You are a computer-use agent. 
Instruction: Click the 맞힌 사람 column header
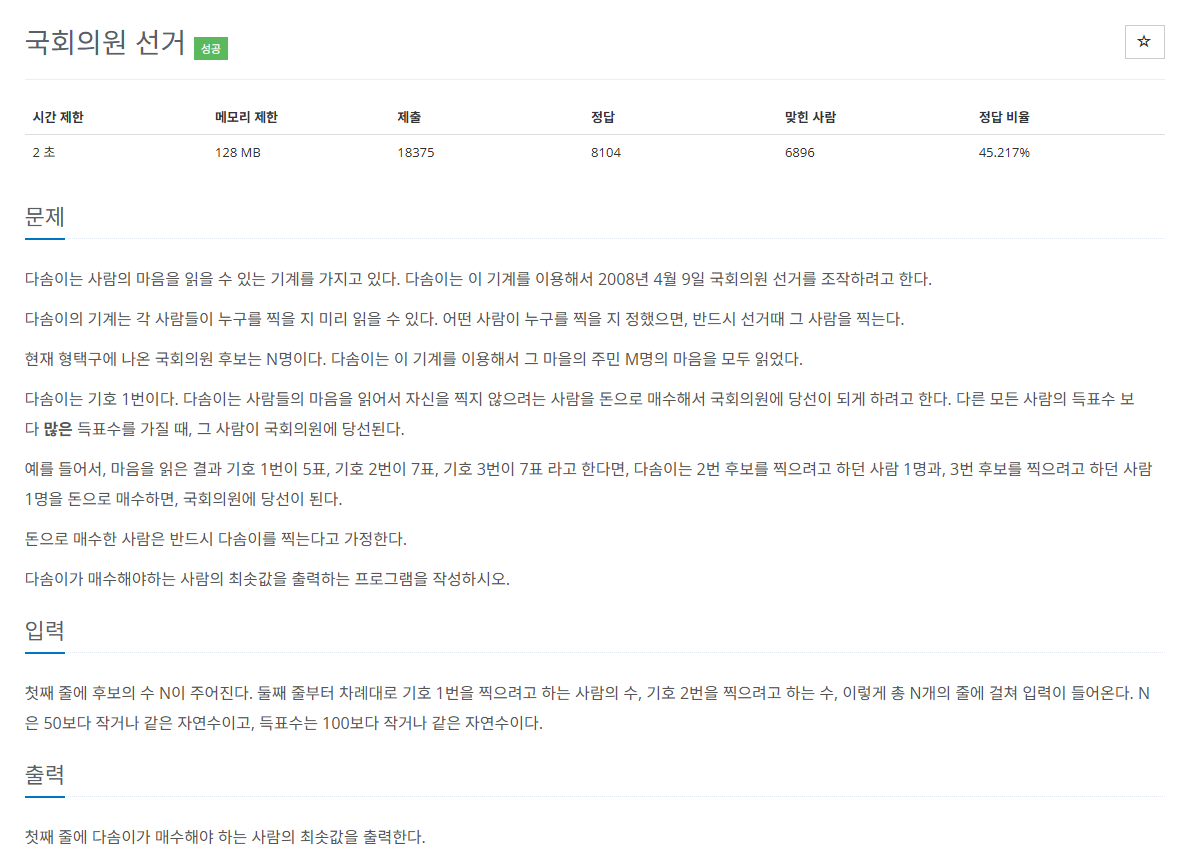808,116
